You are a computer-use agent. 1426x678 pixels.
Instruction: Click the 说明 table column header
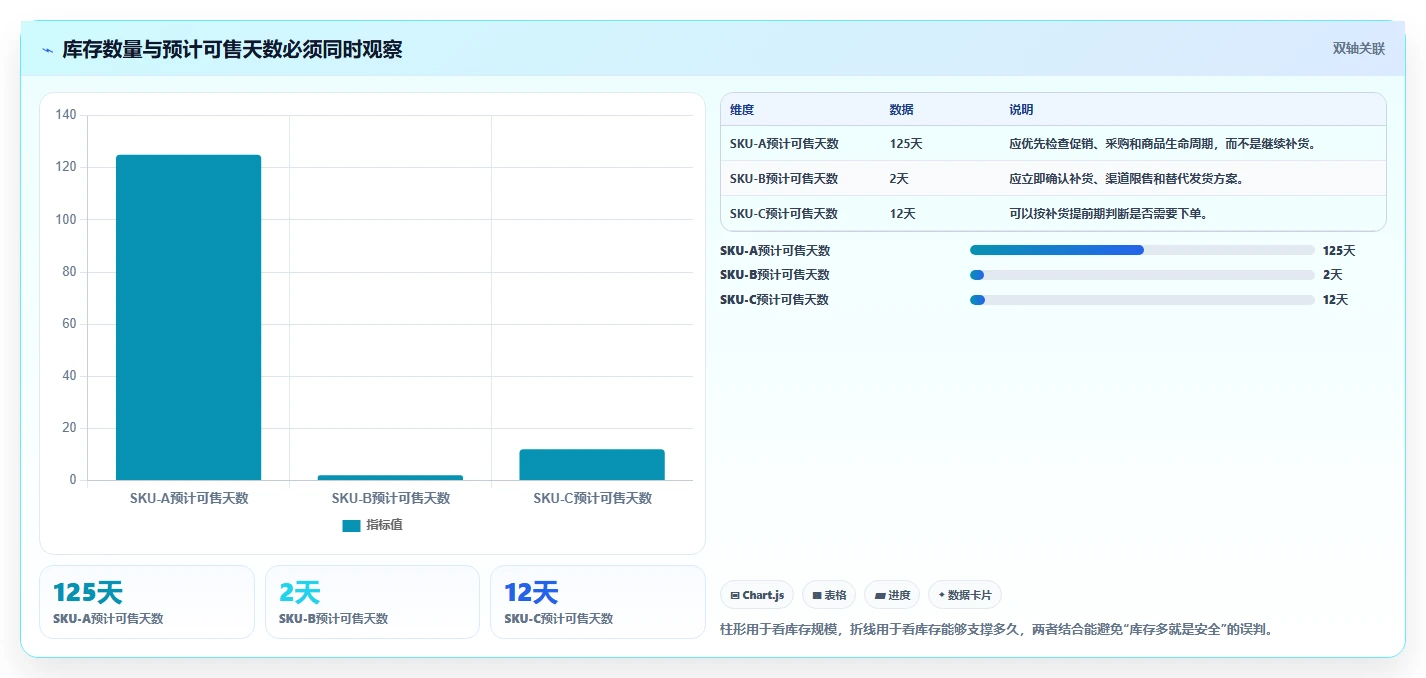coord(1022,110)
